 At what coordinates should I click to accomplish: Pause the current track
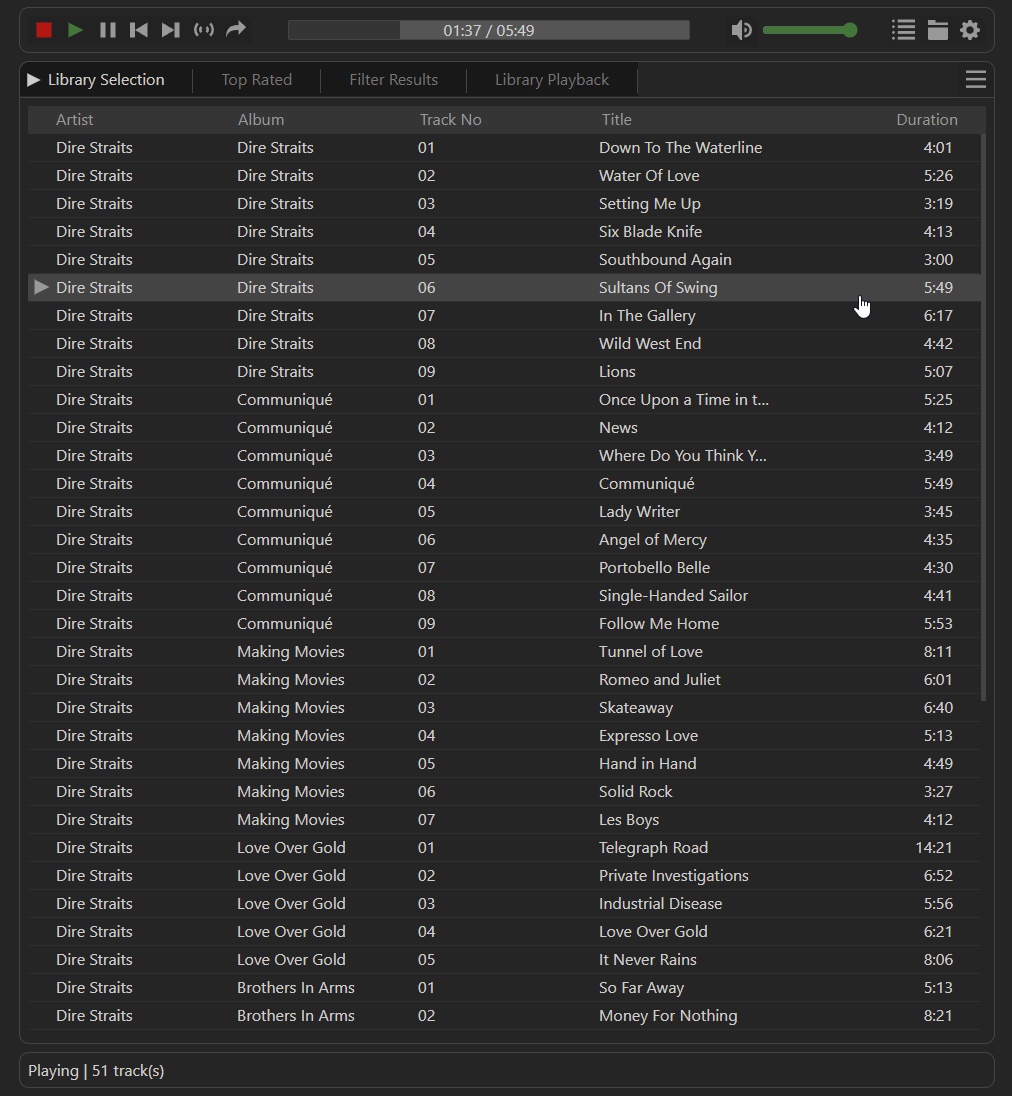point(108,30)
